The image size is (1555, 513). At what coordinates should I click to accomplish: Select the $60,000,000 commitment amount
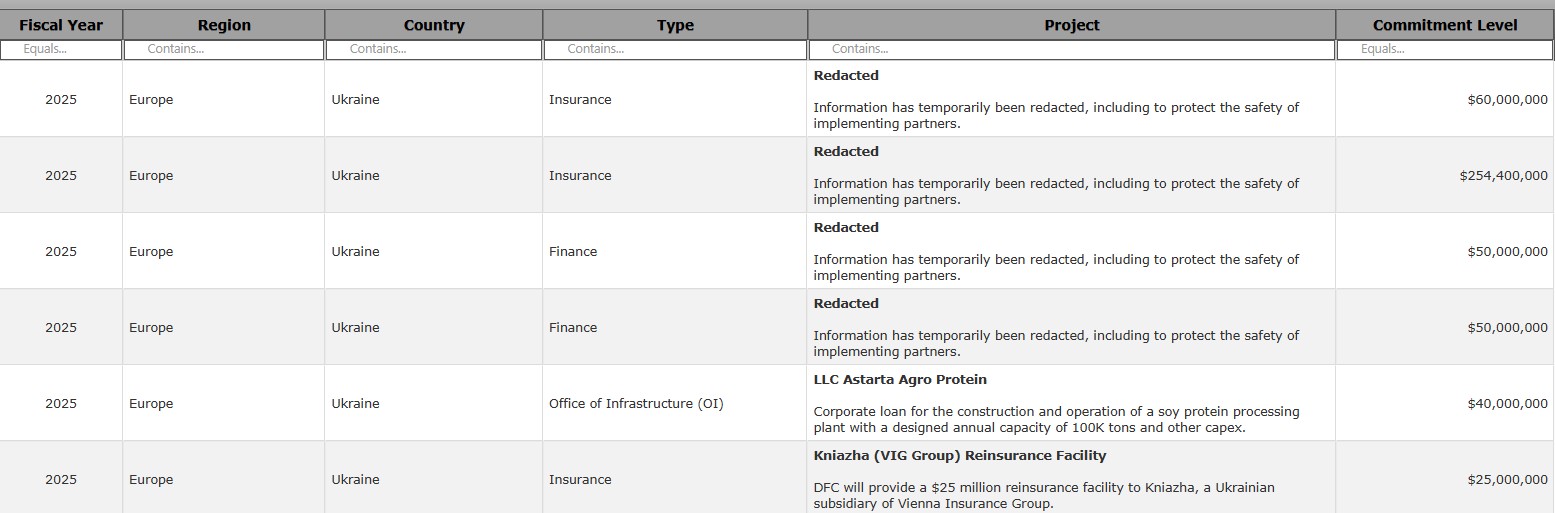point(1507,100)
